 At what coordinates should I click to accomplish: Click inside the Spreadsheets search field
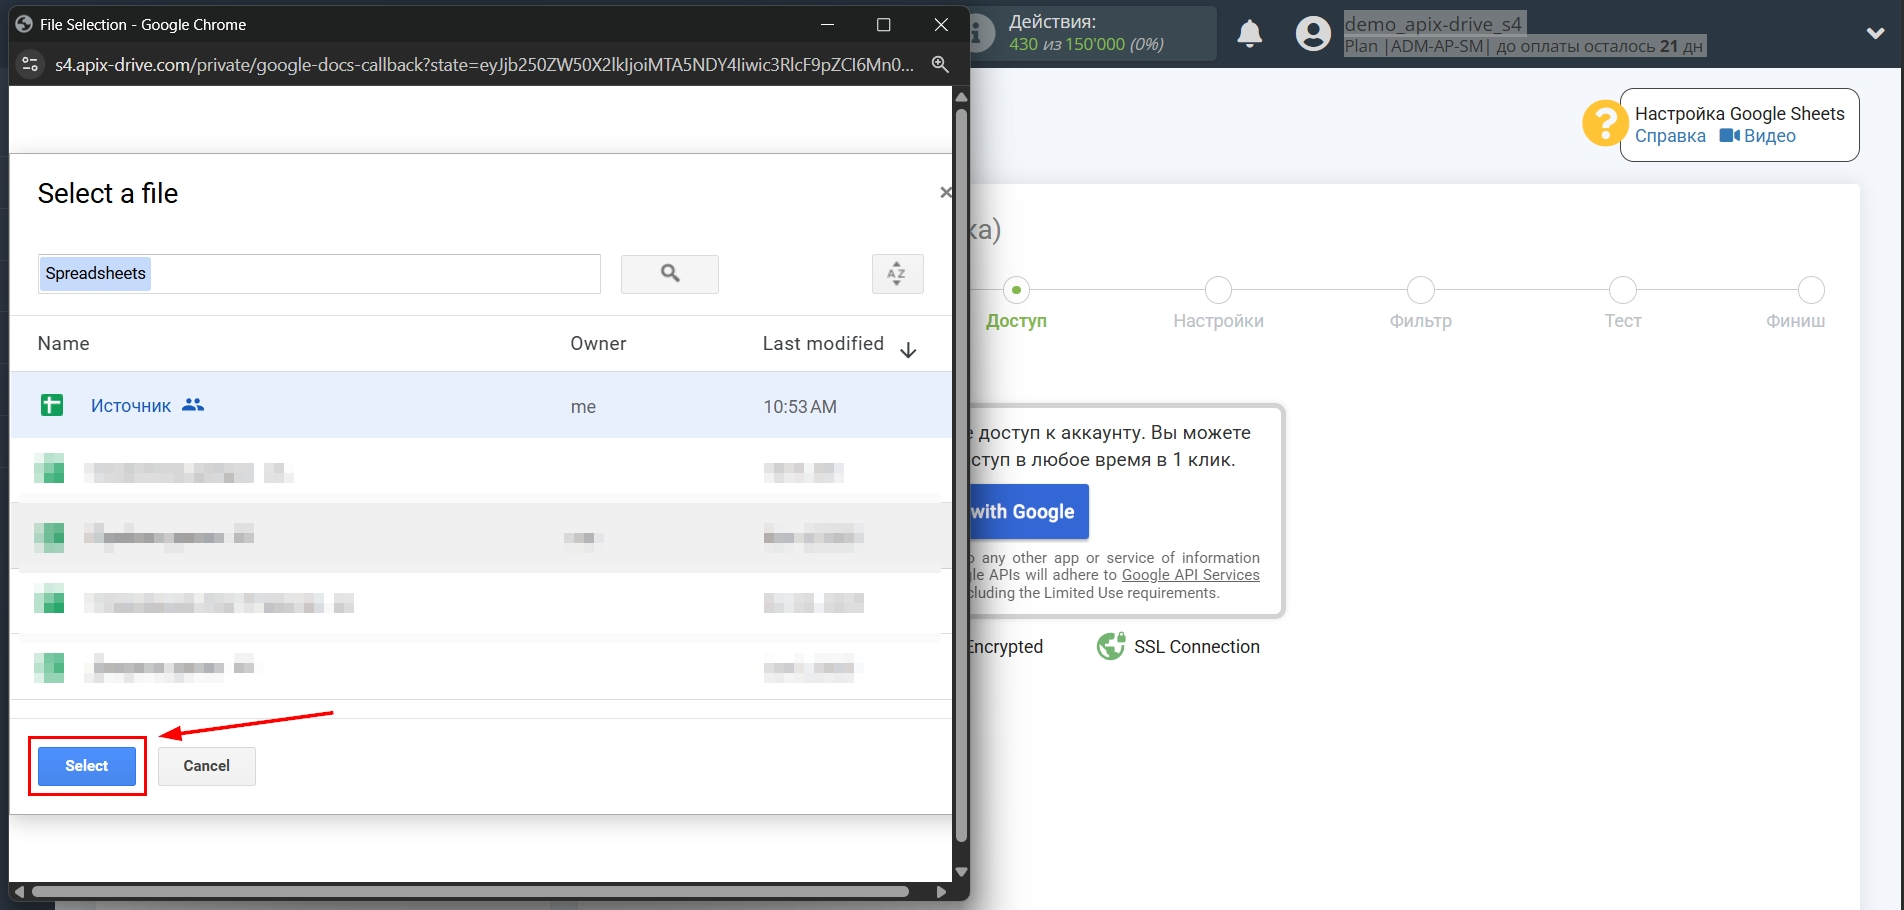pyautogui.click(x=319, y=273)
